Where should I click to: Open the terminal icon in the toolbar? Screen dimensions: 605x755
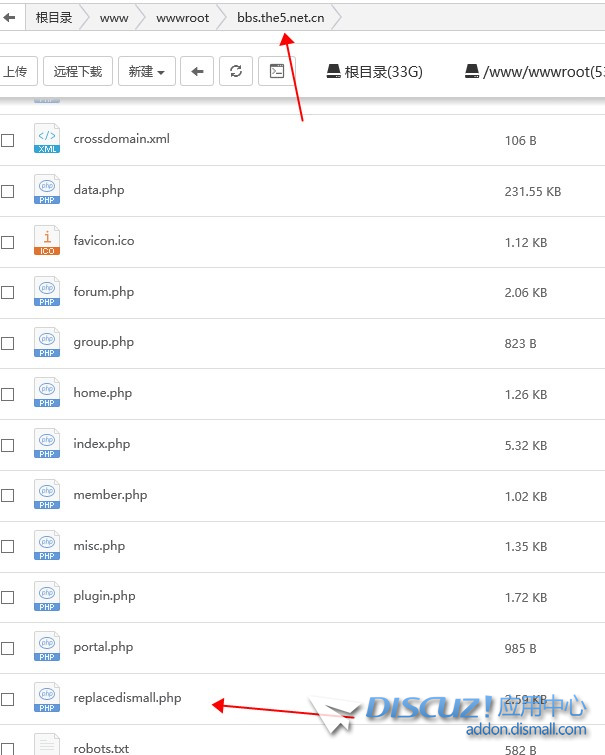277,72
